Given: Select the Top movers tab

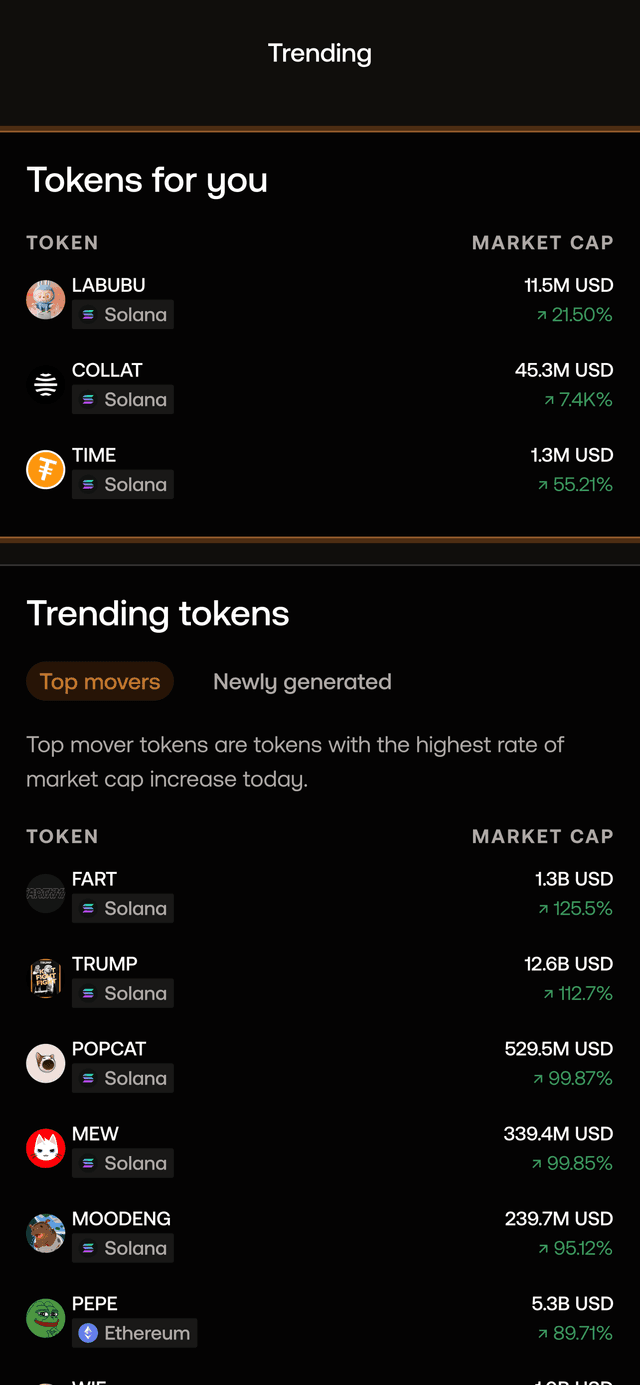Looking at the screenshot, I should [99, 681].
